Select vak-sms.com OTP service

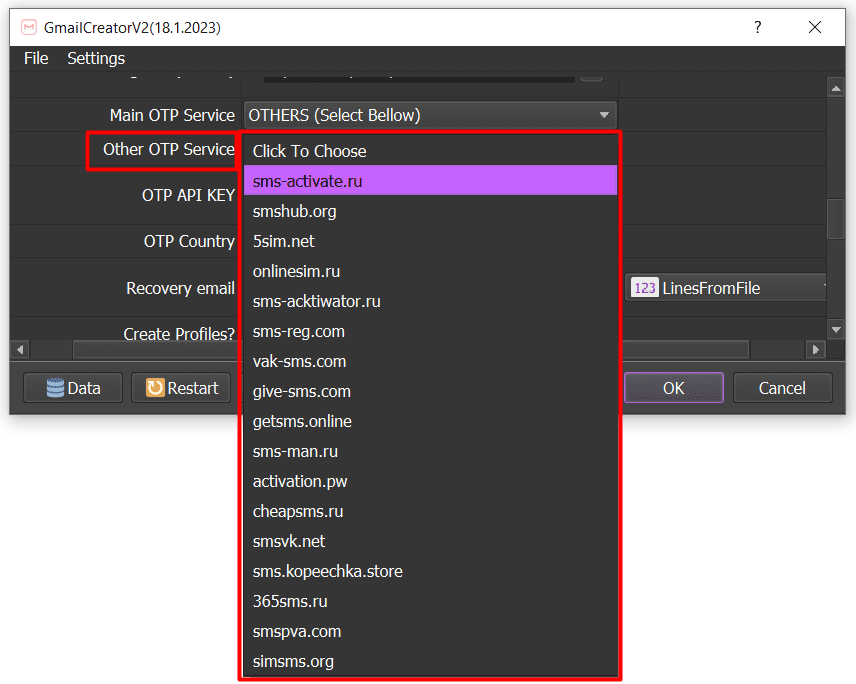(x=430, y=361)
